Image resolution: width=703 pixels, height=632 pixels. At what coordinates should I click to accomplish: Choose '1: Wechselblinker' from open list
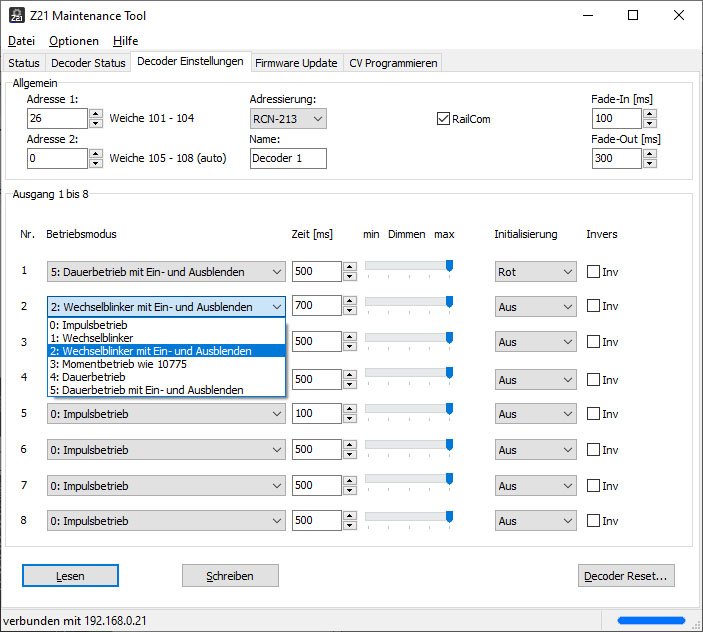(166, 338)
